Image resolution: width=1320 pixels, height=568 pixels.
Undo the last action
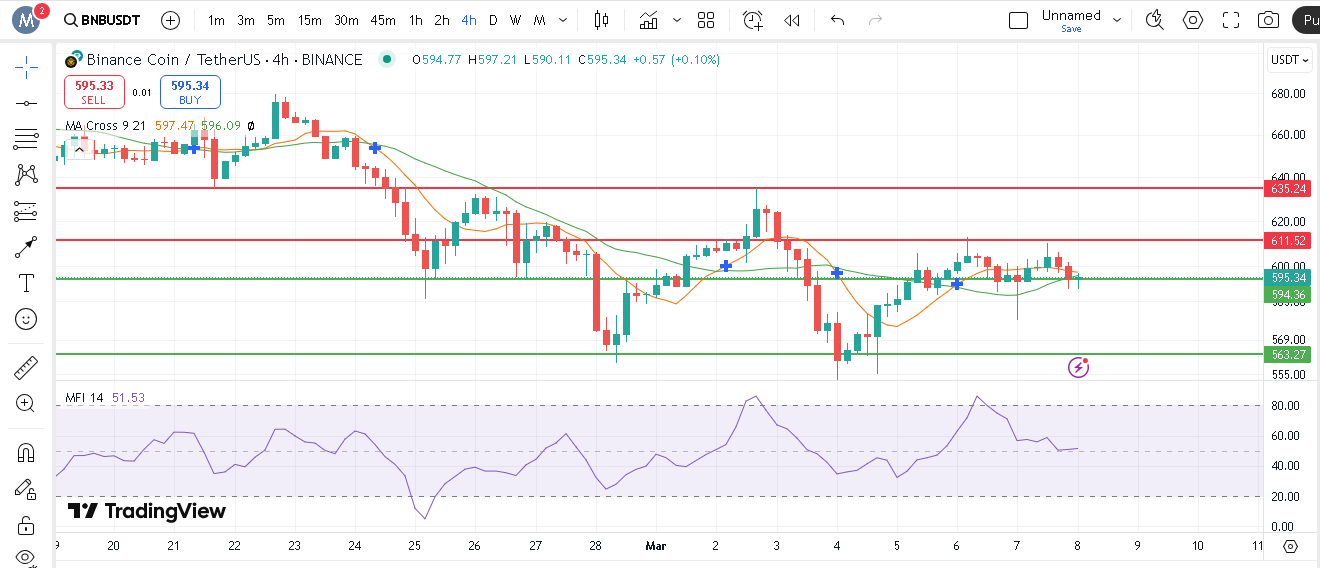click(x=838, y=20)
